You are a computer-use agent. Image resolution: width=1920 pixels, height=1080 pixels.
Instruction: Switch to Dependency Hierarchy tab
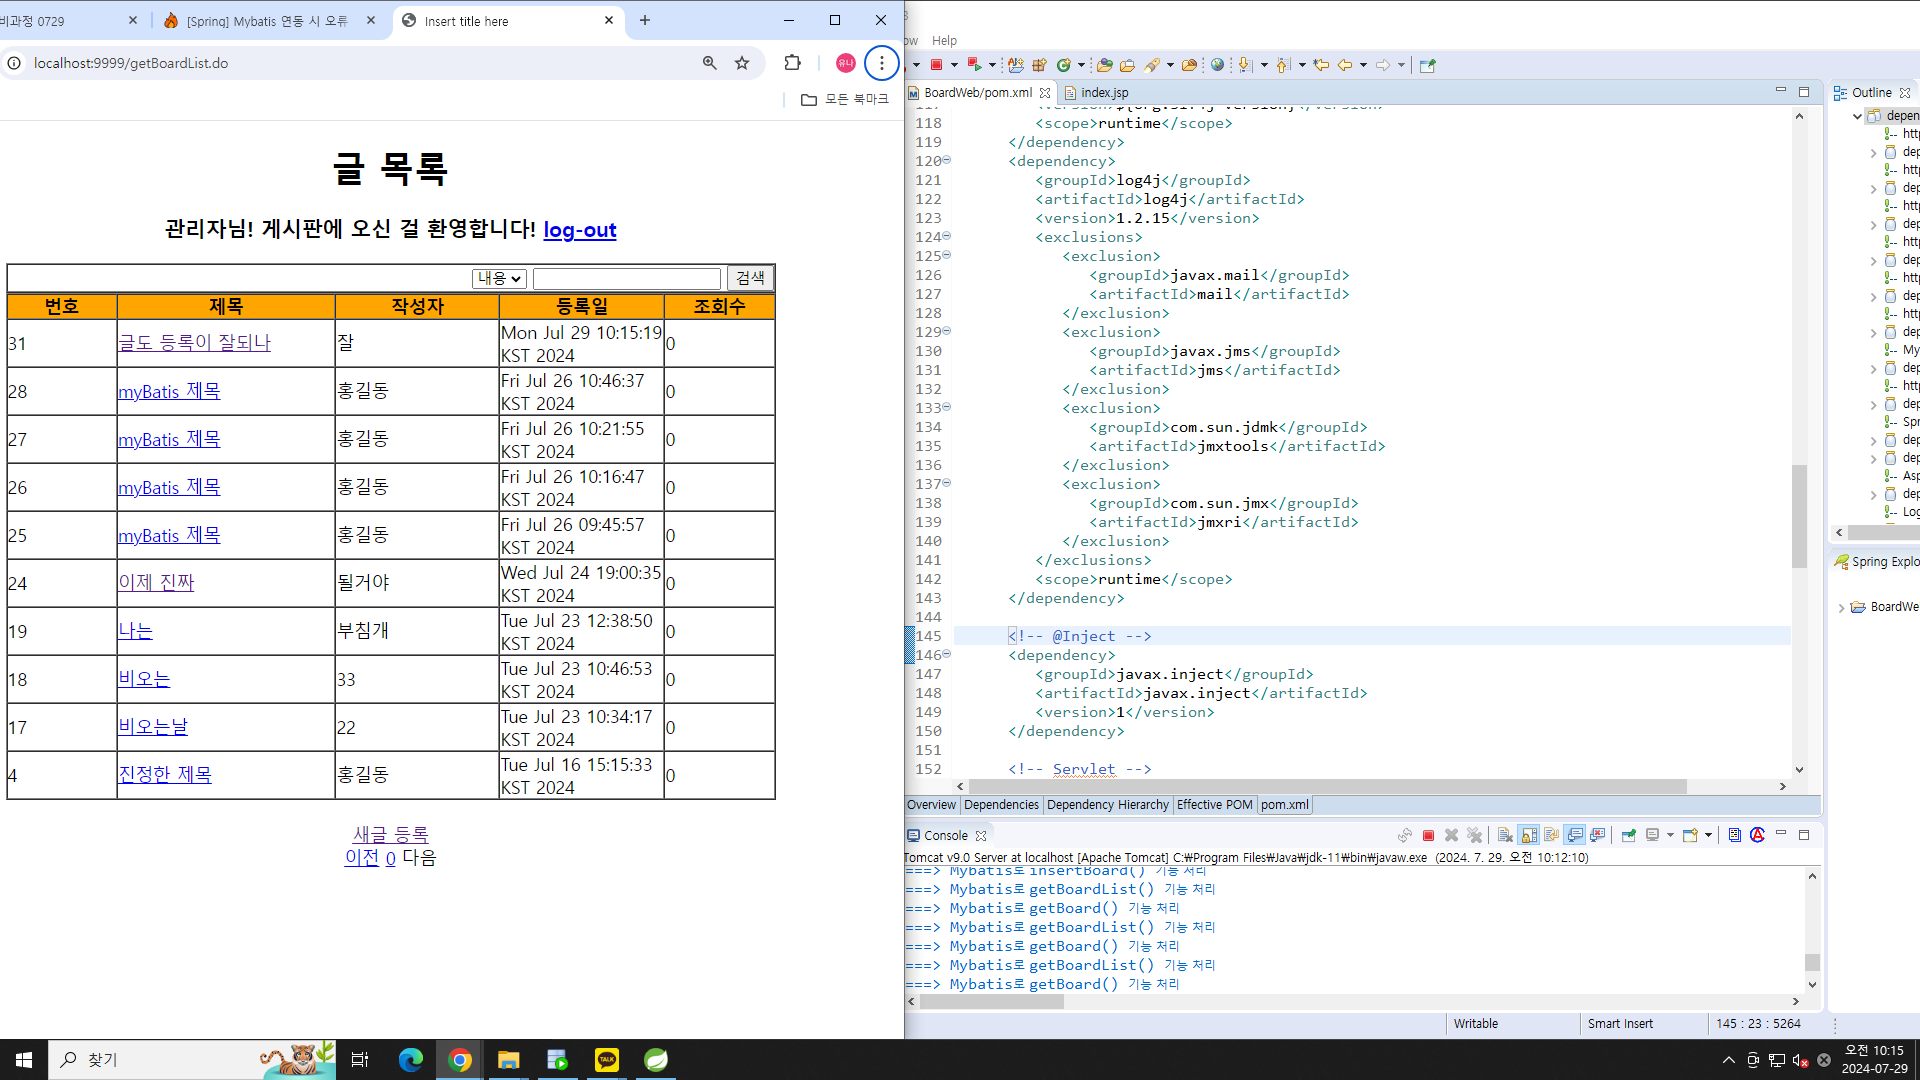tap(1107, 805)
